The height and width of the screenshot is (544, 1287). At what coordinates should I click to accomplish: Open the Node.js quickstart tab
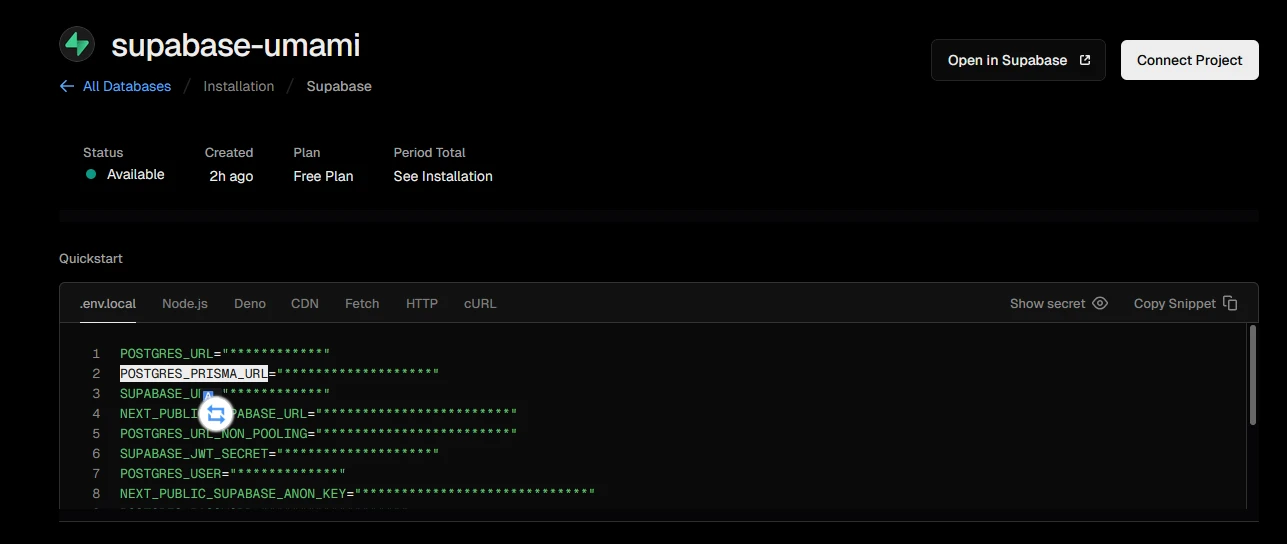185,303
